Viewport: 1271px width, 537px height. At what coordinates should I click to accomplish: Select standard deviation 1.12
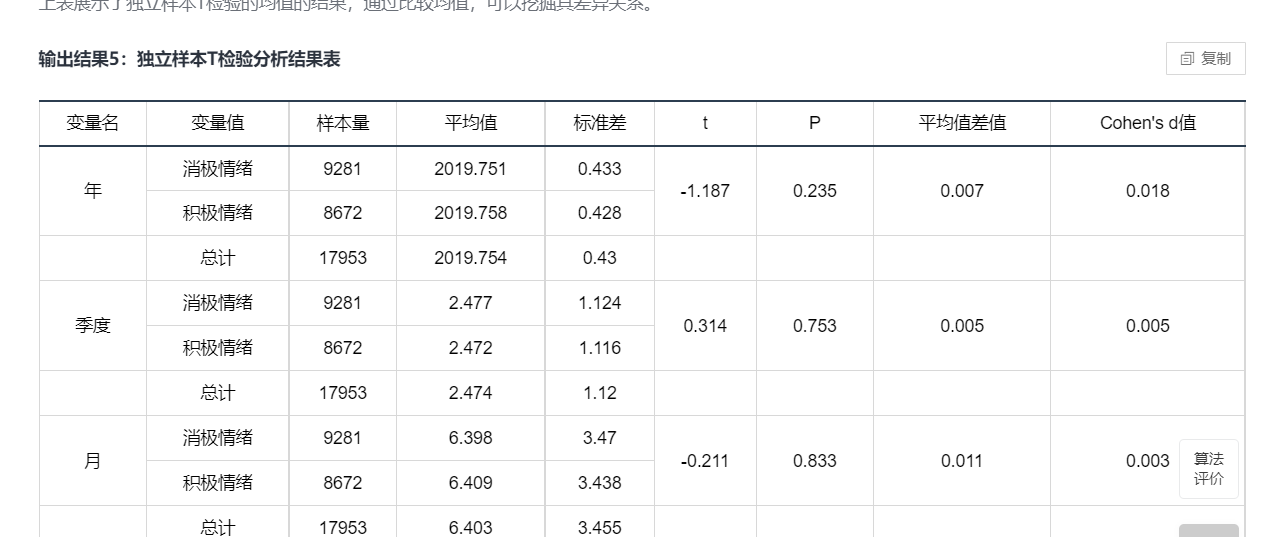click(x=600, y=393)
